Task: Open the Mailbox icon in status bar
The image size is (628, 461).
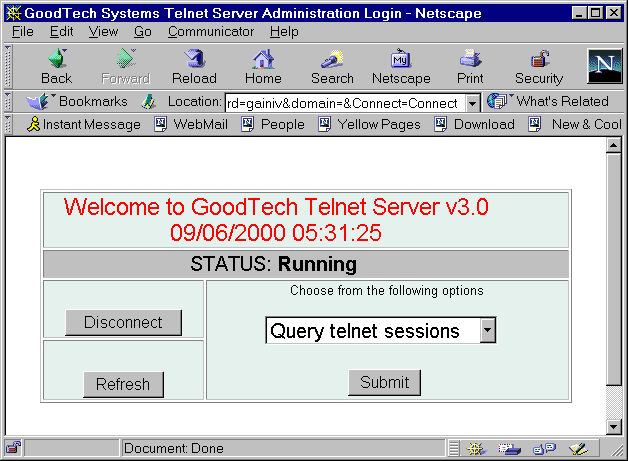Action: click(x=509, y=449)
